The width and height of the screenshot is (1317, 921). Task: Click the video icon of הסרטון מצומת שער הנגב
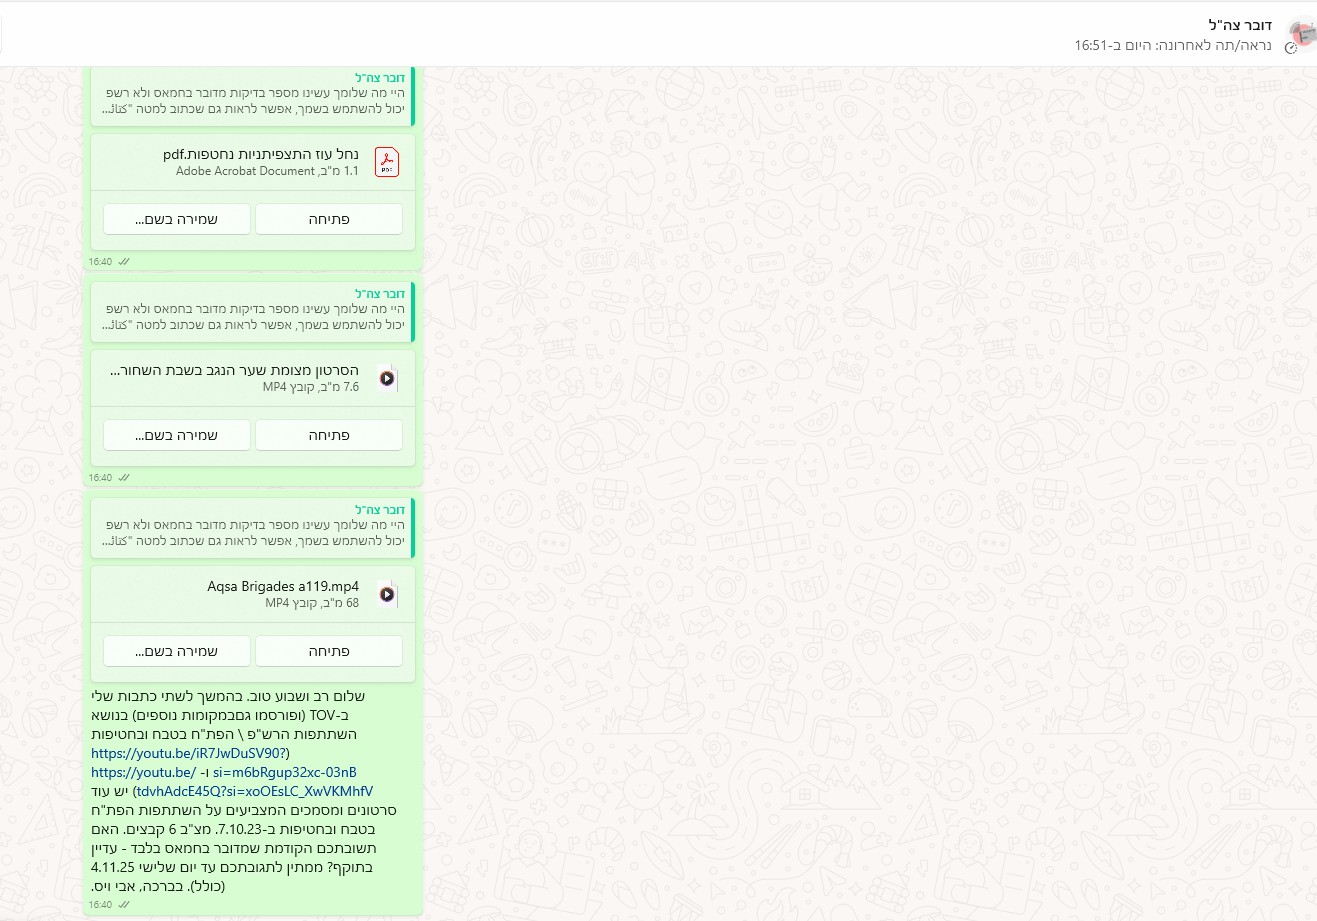tap(387, 378)
